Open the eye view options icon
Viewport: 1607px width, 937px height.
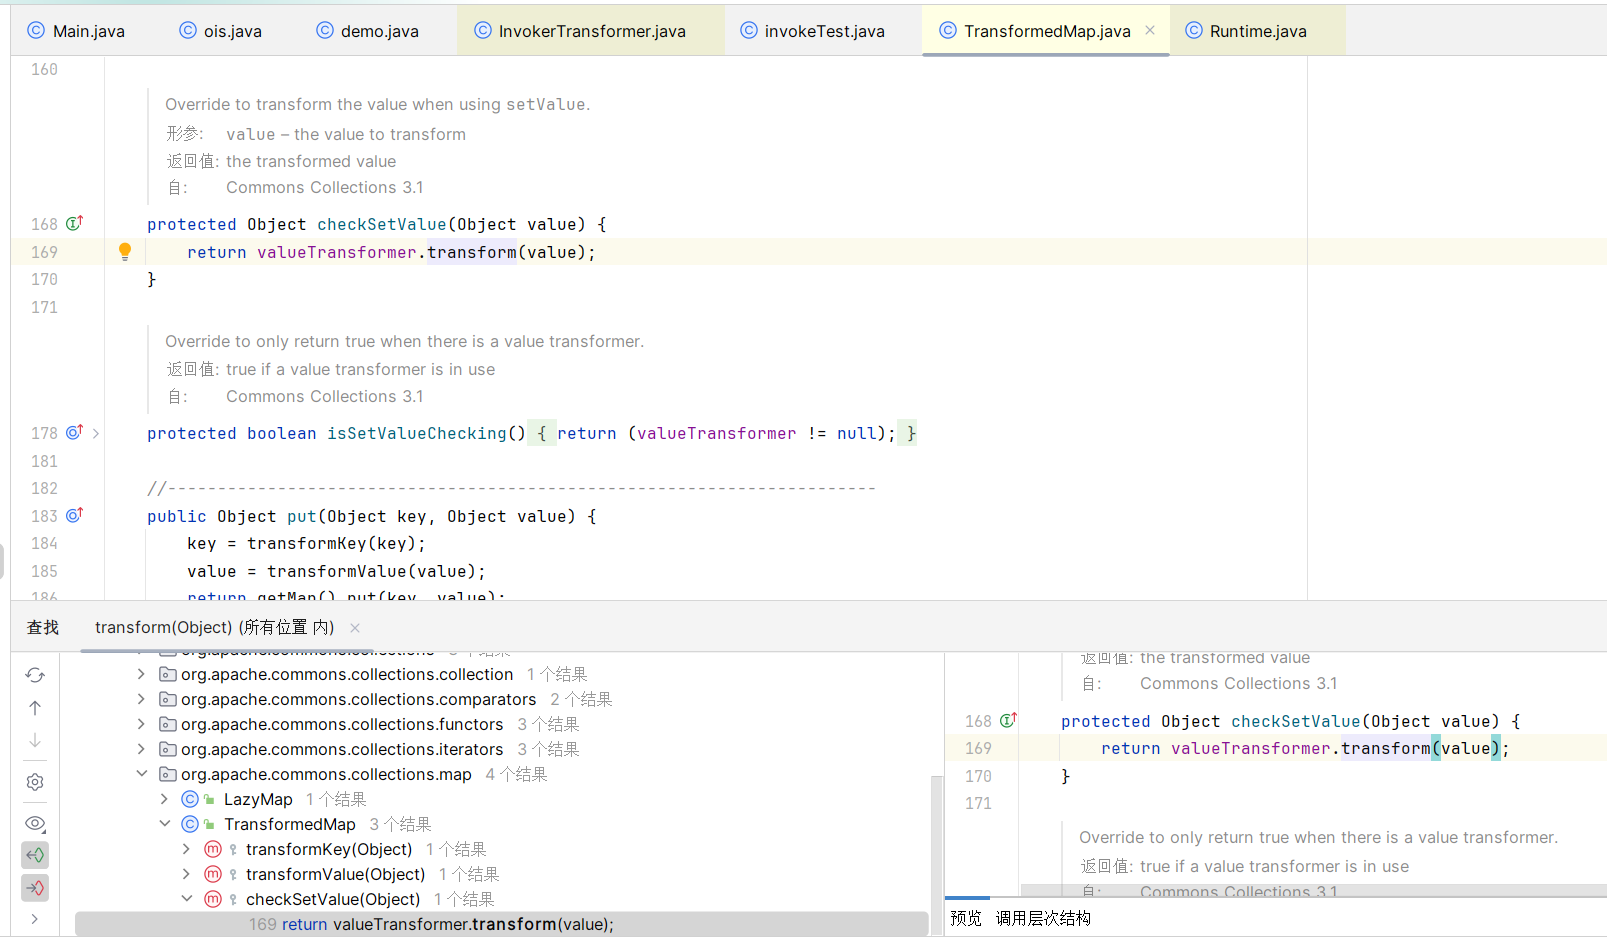point(35,823)
